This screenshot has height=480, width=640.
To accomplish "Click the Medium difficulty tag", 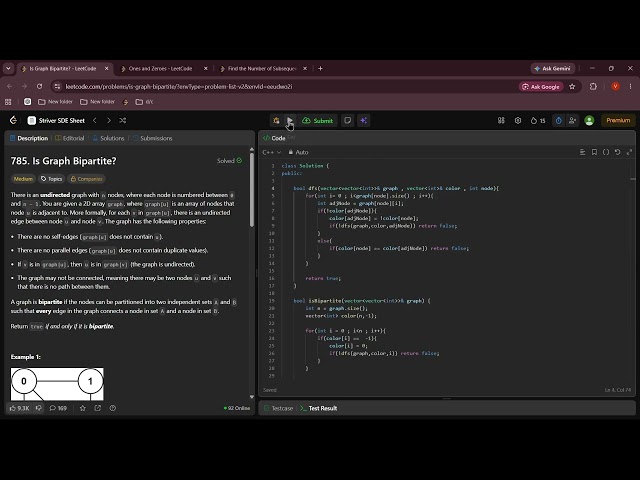I will [23, 179].
